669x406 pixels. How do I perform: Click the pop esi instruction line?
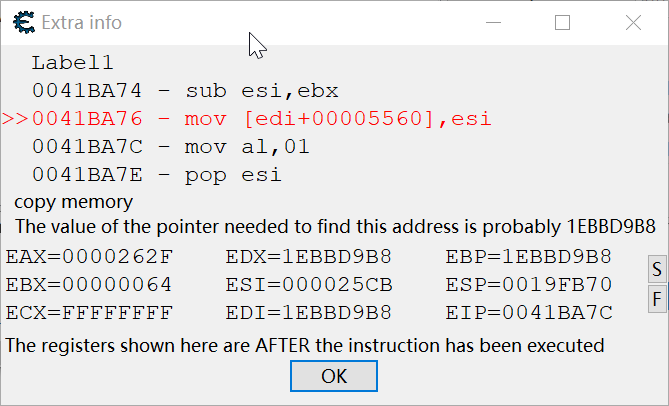pos(157,175)
